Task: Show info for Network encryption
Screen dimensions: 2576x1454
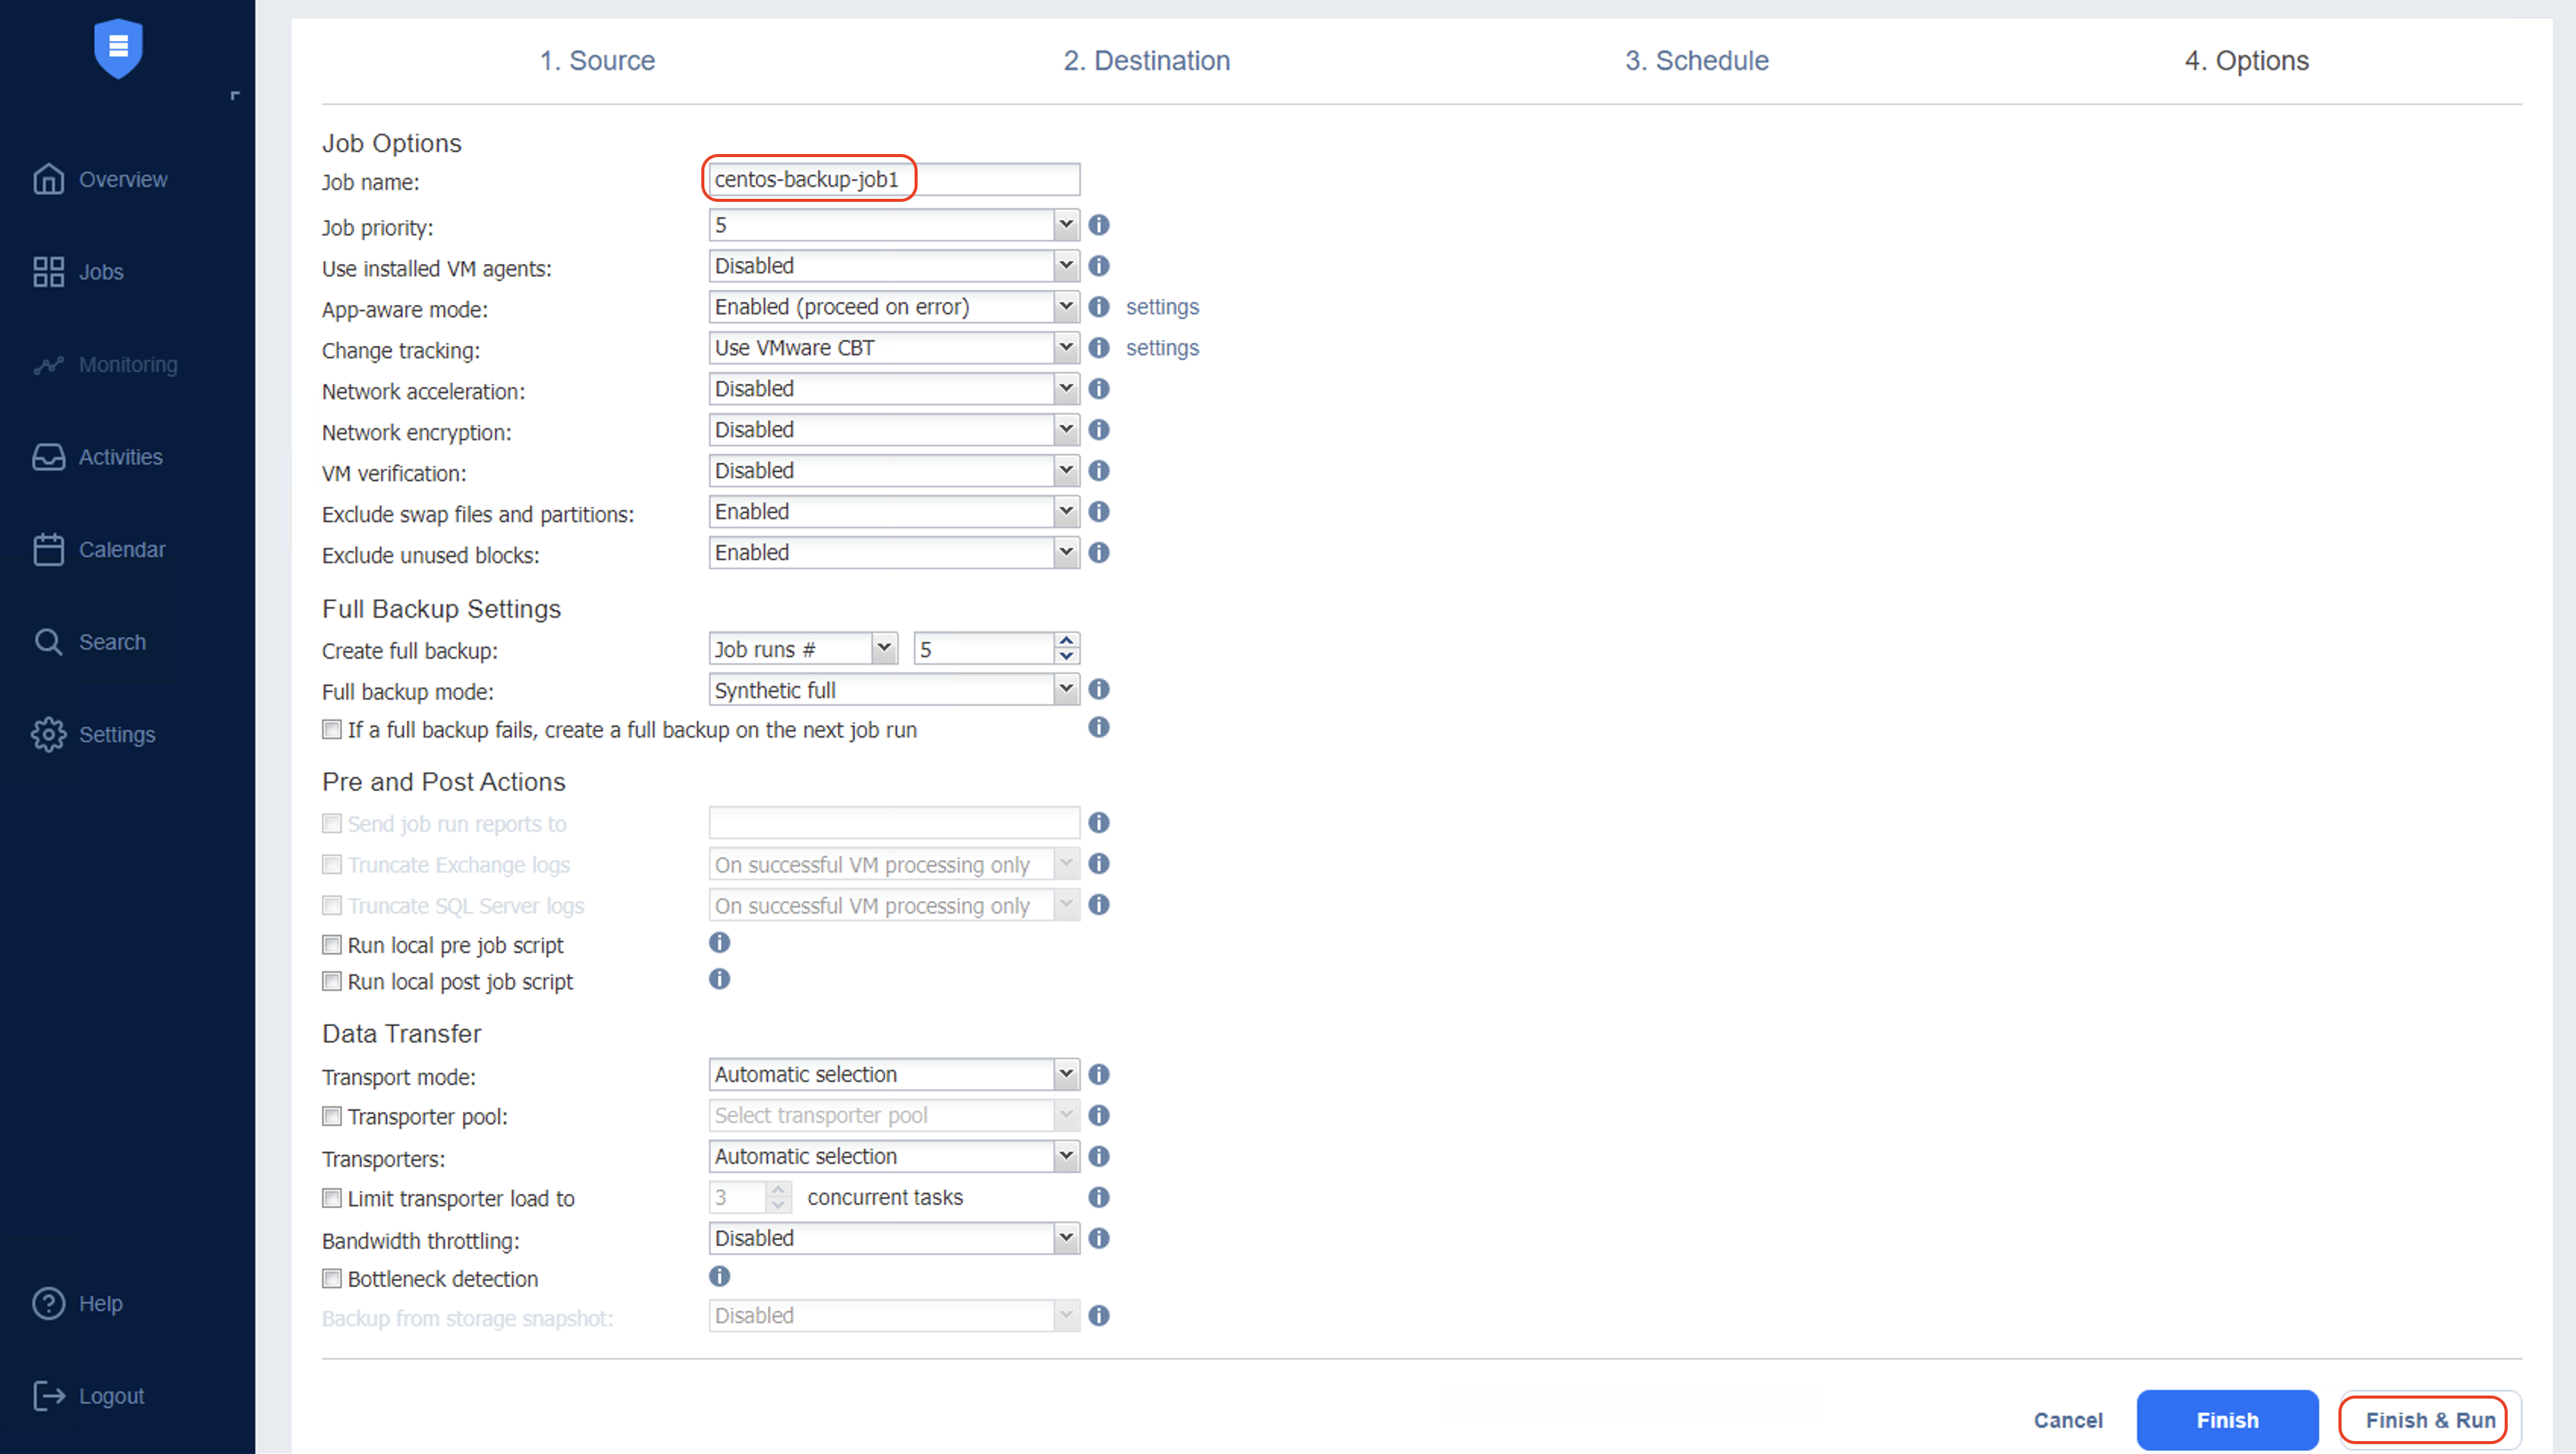Action: tap(1098, 430)
